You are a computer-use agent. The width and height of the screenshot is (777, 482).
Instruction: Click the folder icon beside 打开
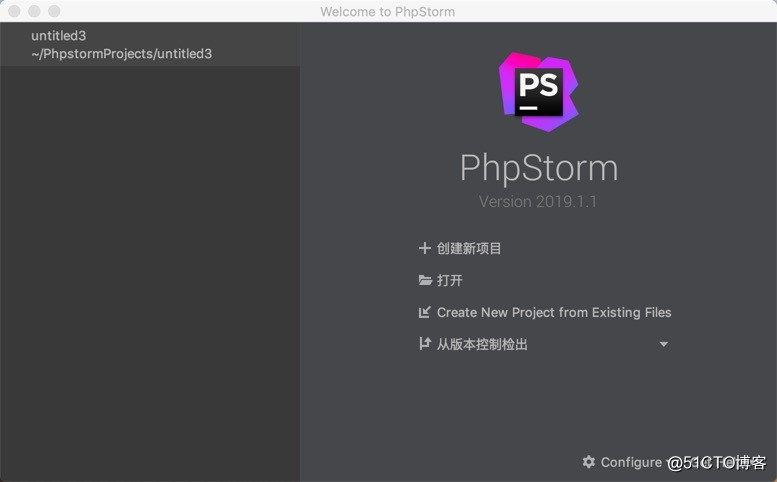tap(425, 280)
